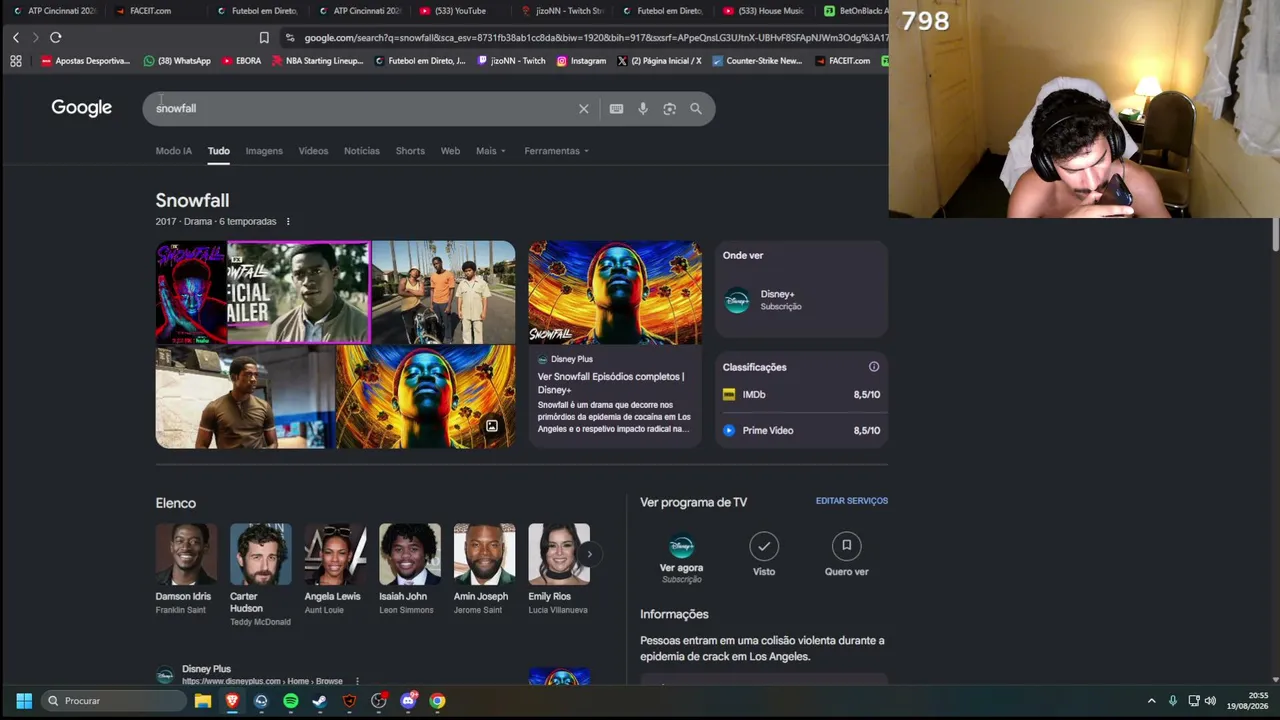Open the IMDb rating 8,5/10
This screenshot has width=1280, height=720.
pos(801,395)
